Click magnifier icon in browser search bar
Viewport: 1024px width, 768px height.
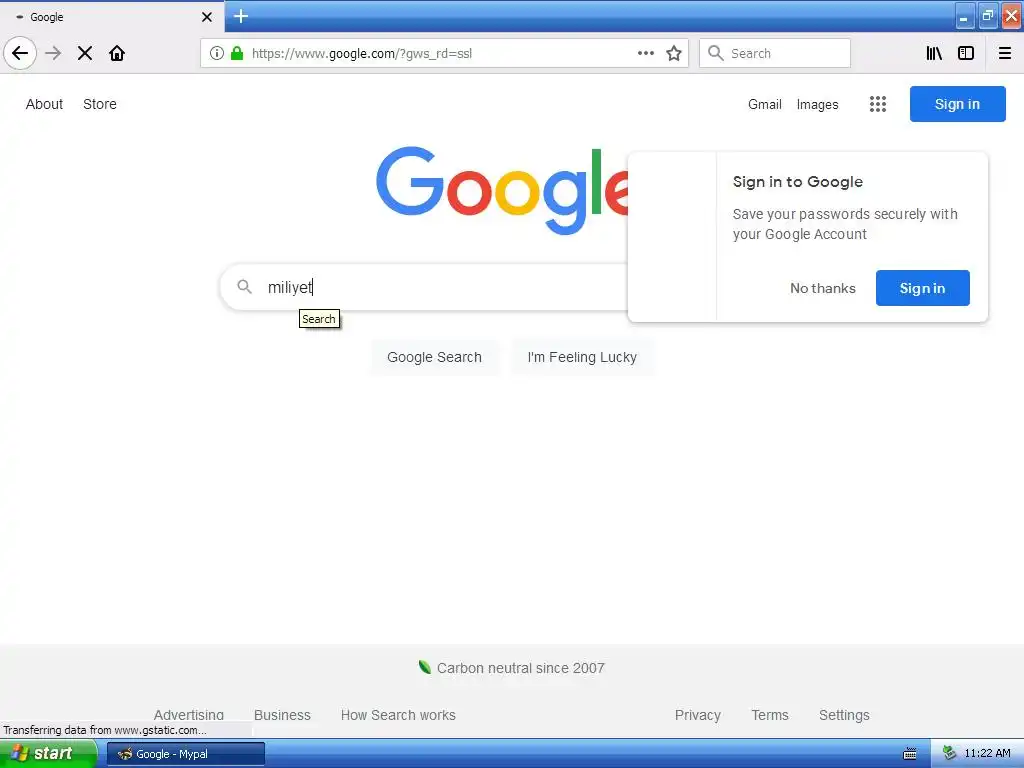716,53
